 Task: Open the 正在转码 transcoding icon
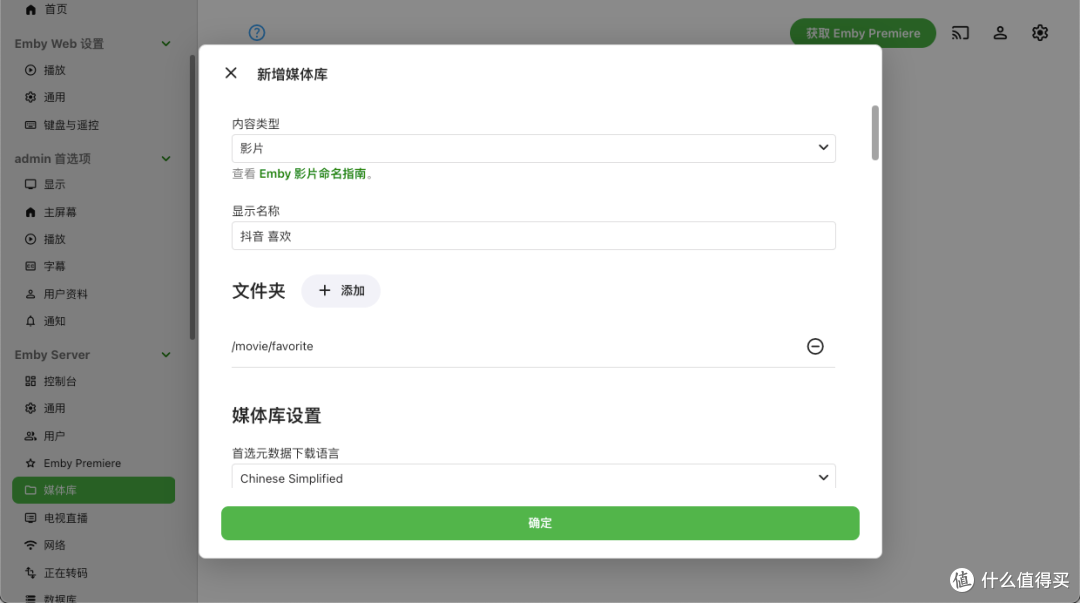pyautogui.click(x=28, y=572)
